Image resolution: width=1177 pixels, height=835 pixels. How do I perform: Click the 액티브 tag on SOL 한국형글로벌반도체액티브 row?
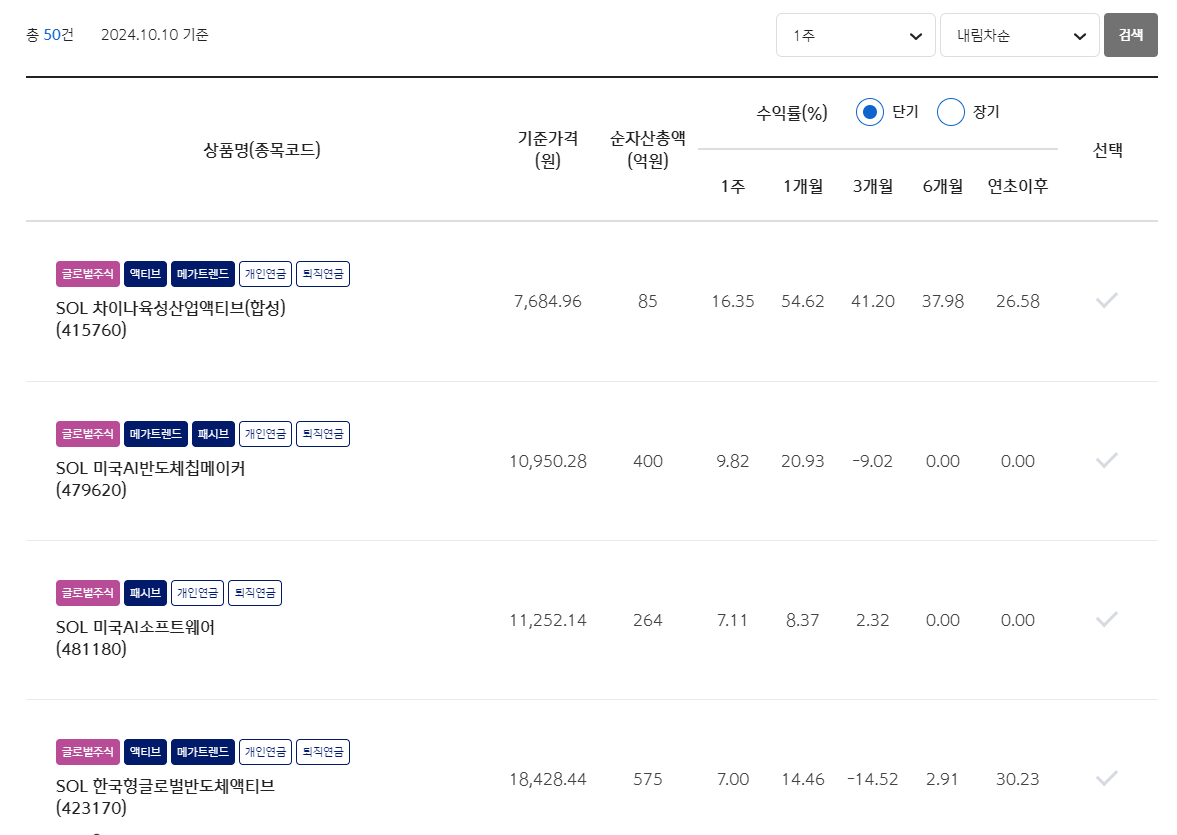[145, 752]
